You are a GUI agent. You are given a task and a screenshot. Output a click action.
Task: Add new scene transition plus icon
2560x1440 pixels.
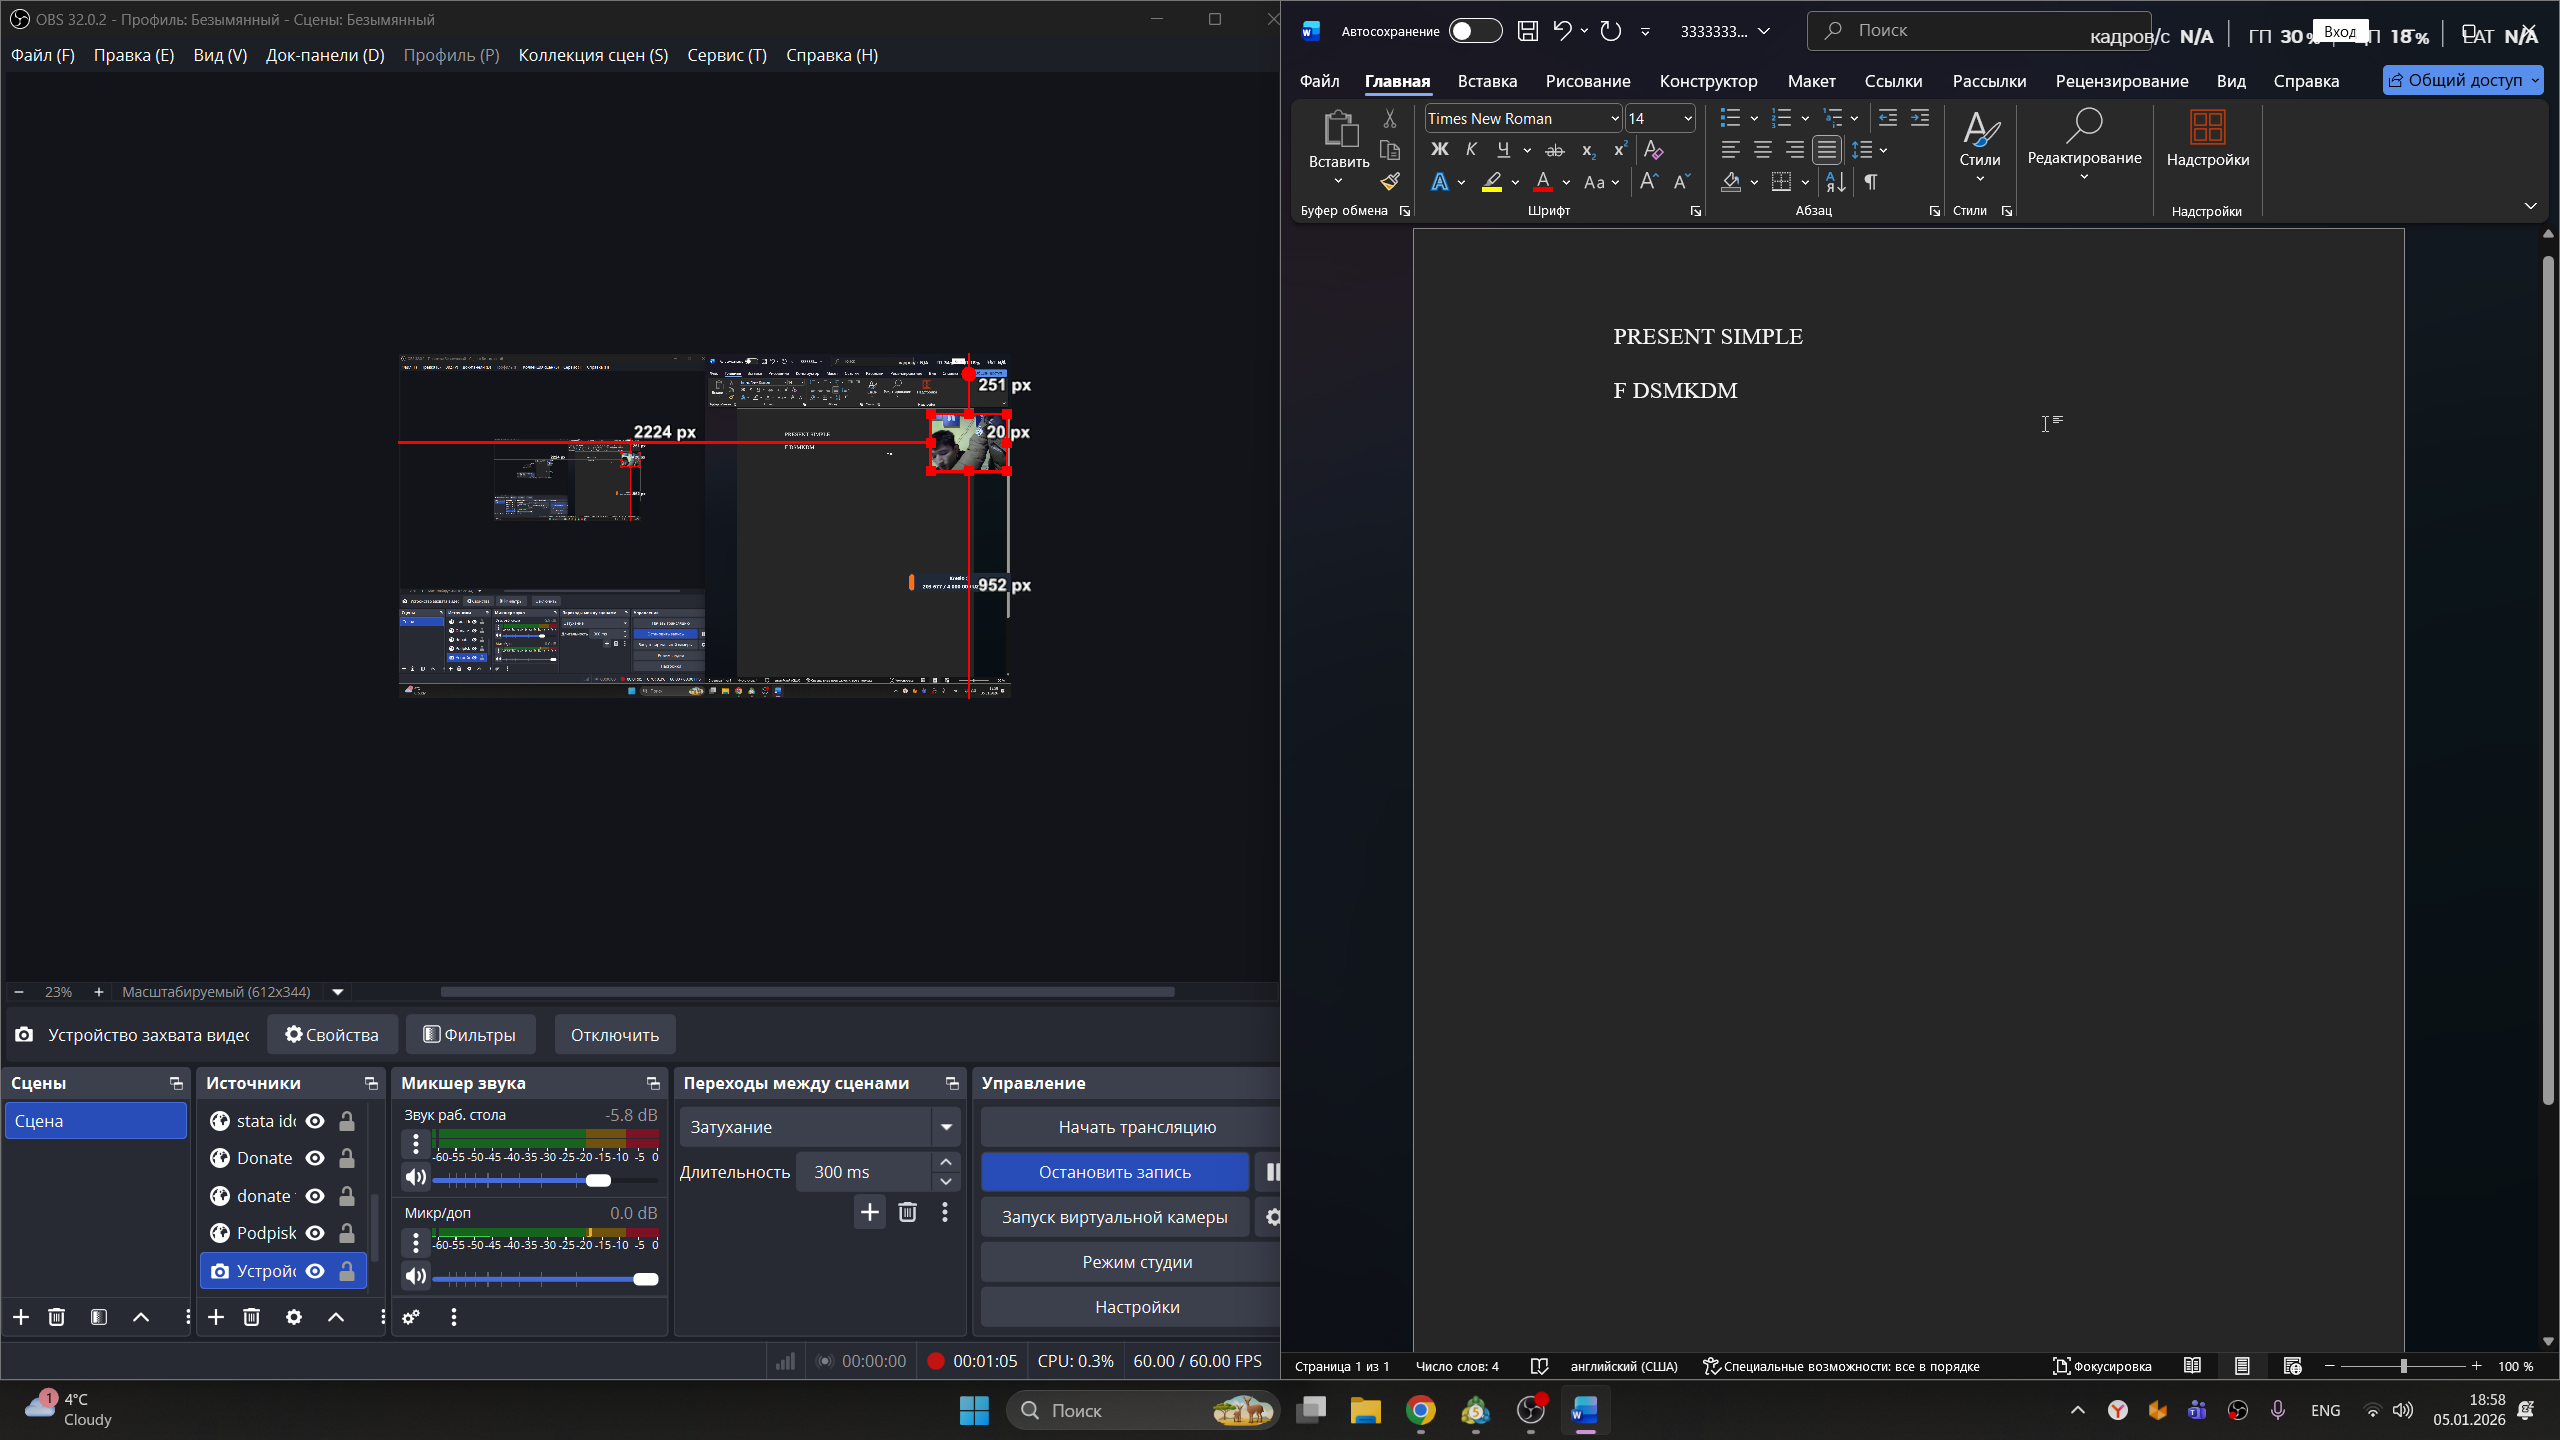pos(869,1212)
